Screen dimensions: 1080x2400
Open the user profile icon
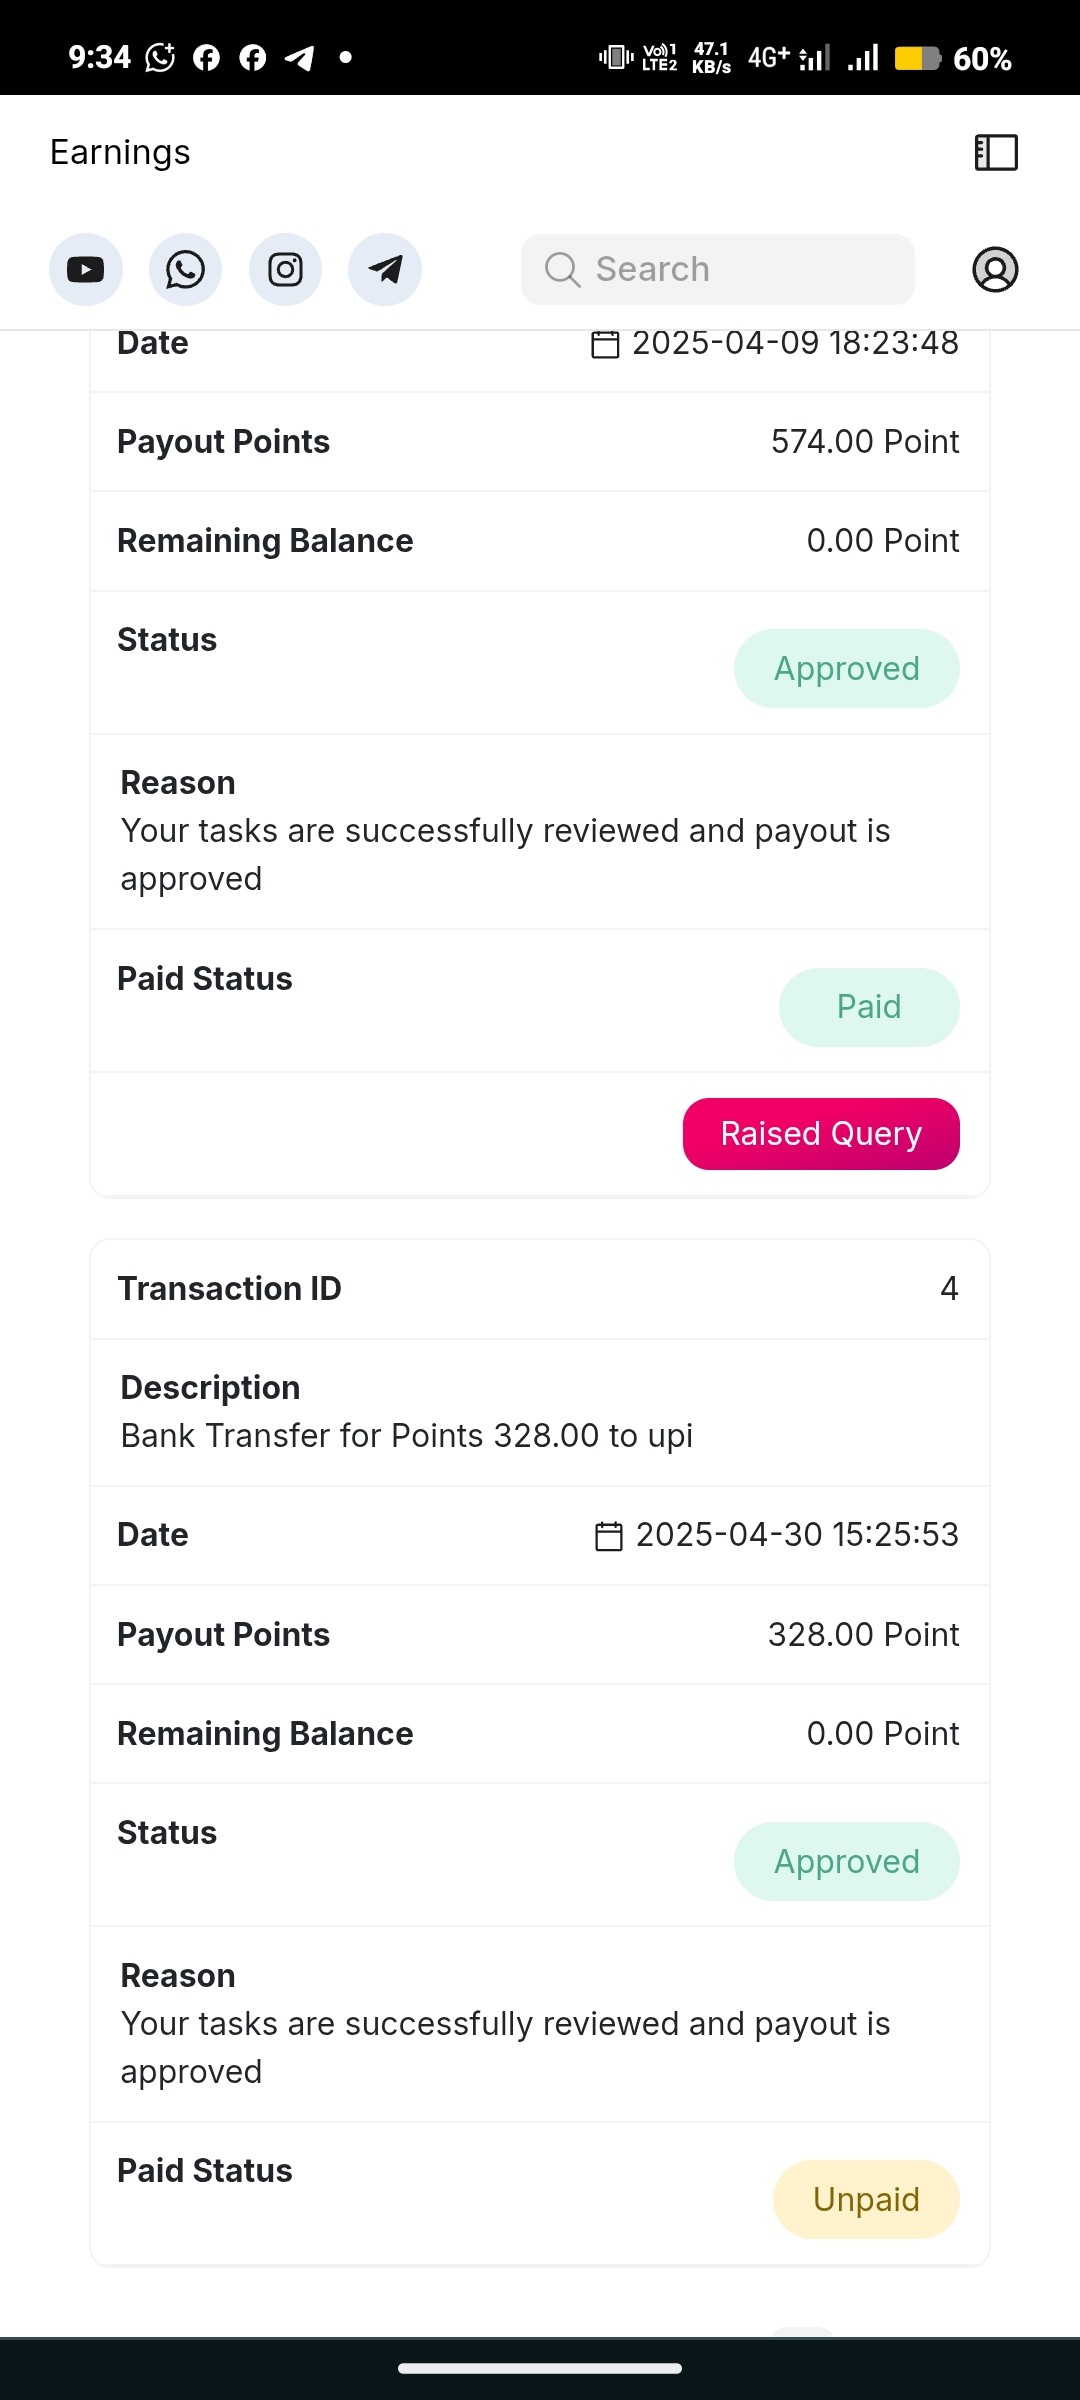(995, 270)
